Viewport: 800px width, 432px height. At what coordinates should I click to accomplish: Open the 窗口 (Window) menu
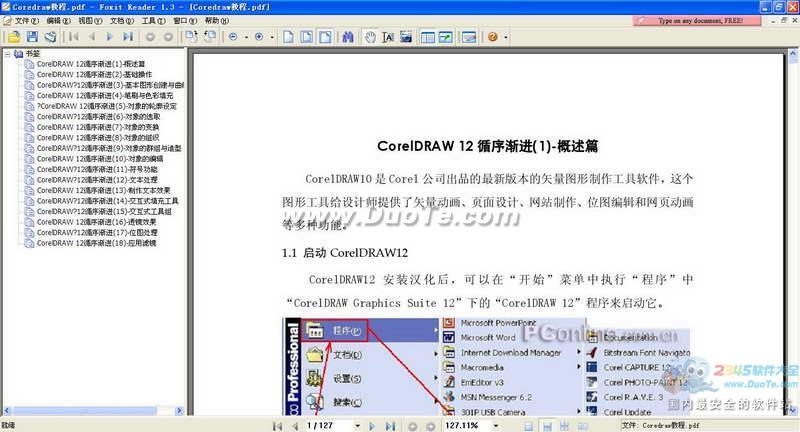(x=185, y=20)
